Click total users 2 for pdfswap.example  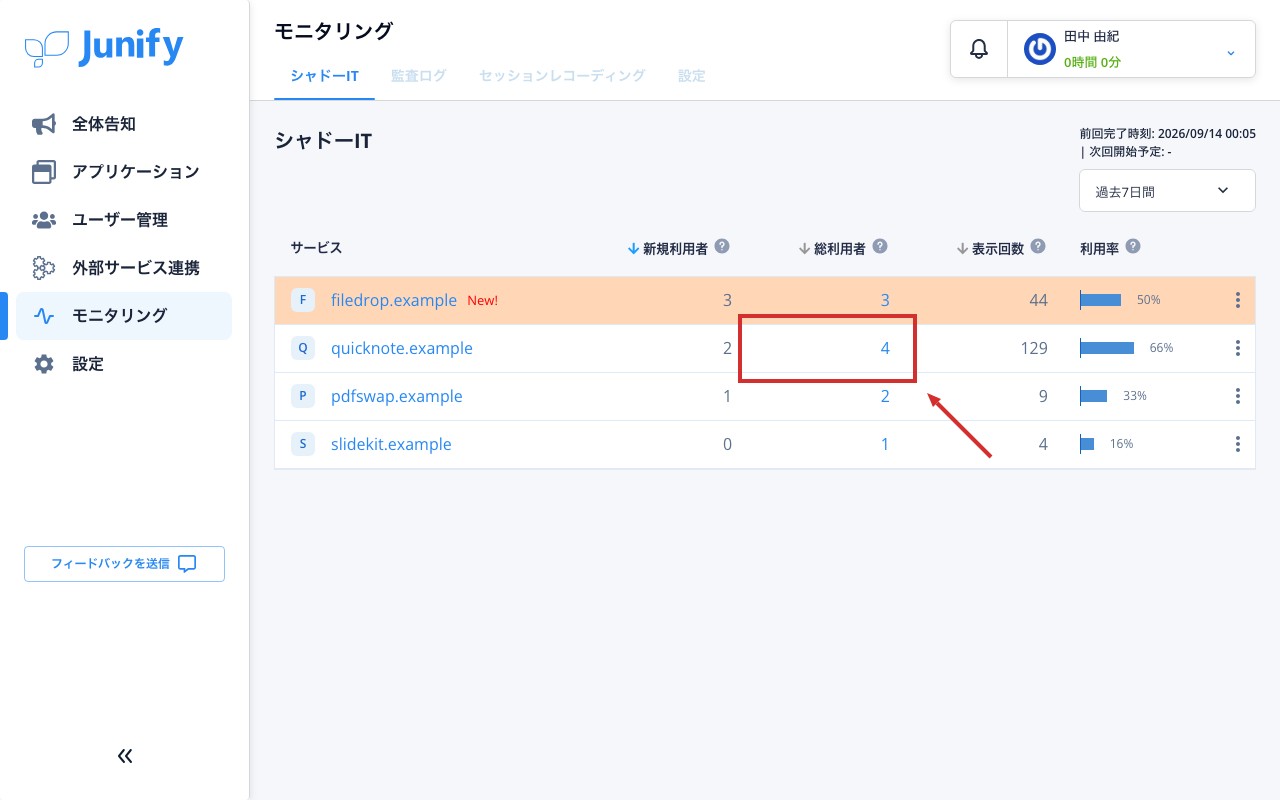coord(885,396)
